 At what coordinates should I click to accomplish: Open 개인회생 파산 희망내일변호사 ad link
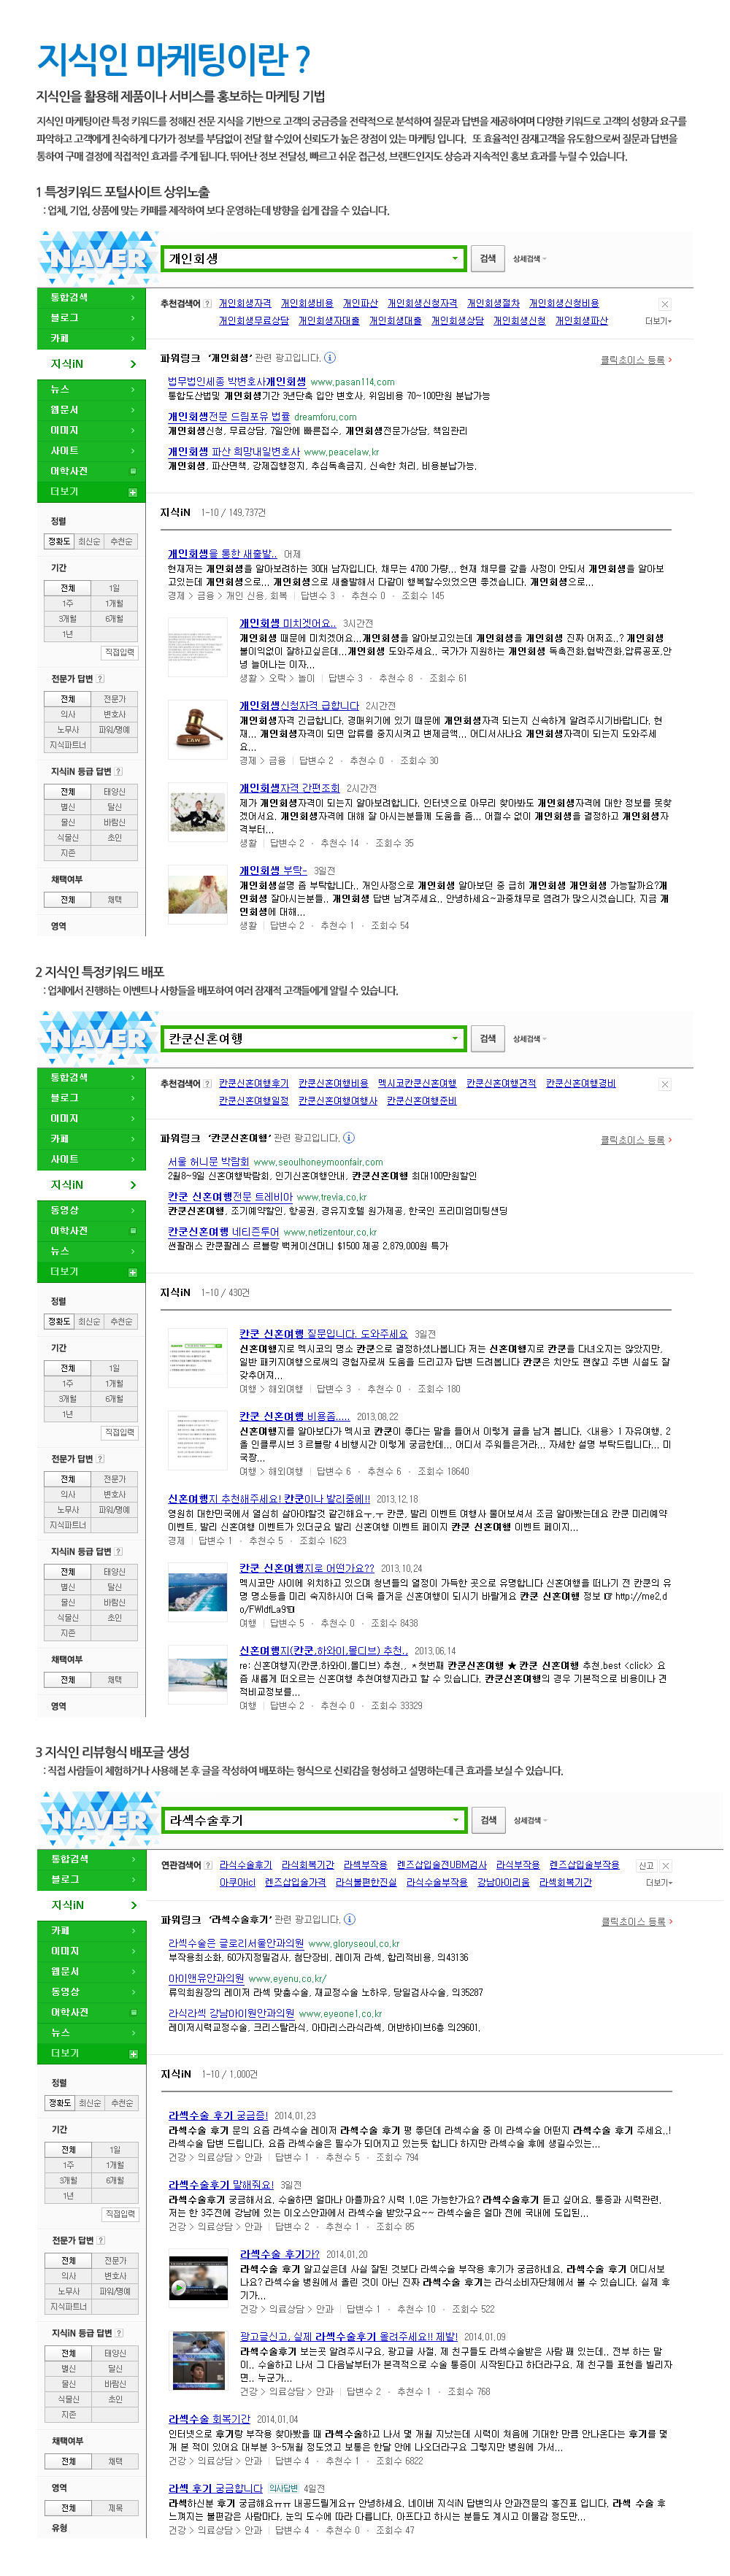point(233,451)
